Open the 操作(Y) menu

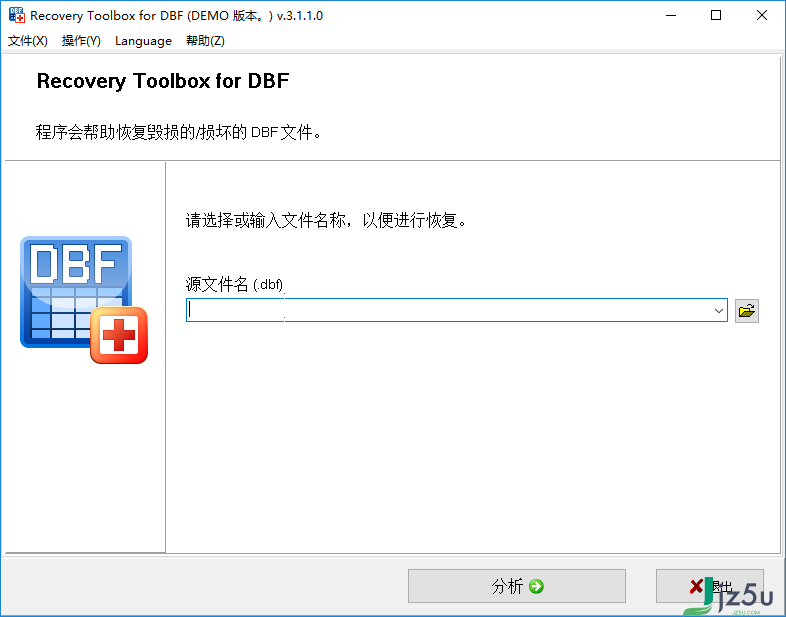81,41
